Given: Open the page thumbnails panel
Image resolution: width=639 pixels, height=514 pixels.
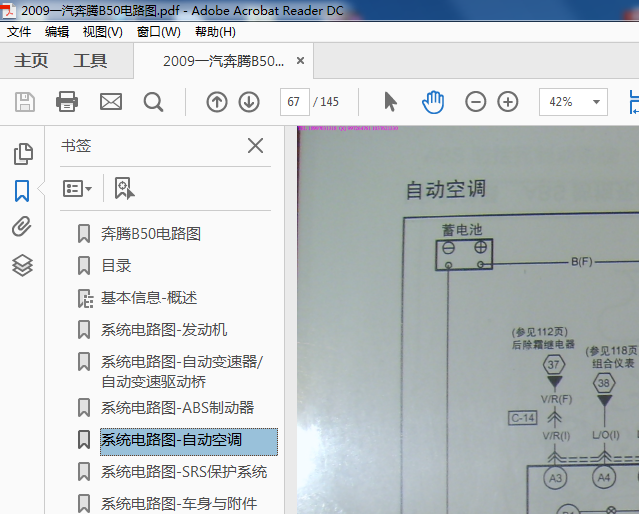Looking at the screenshot, I should (x=22, y=154).
